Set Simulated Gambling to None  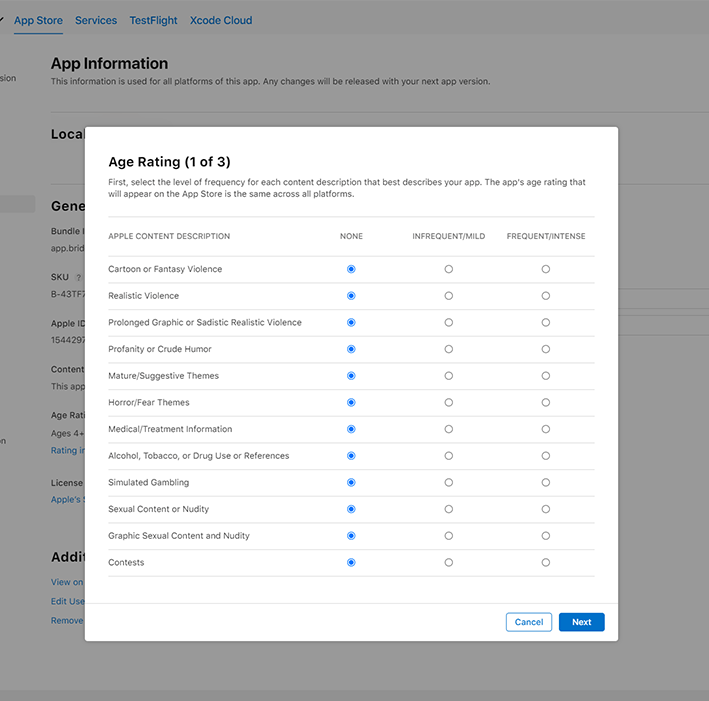tap(351, 483)
